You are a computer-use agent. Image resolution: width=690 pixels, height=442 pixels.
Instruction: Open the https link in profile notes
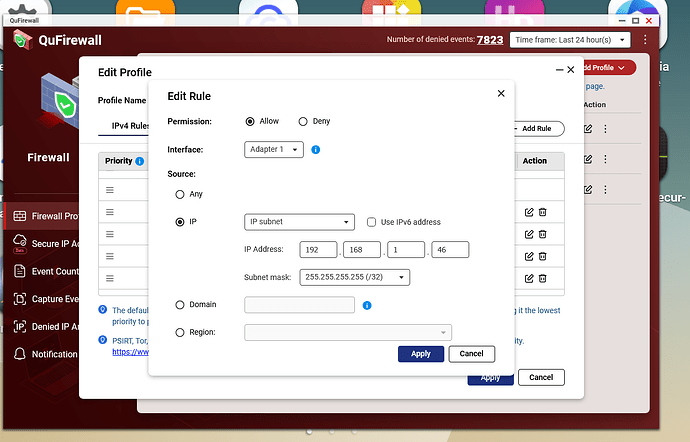click(130, 352)
